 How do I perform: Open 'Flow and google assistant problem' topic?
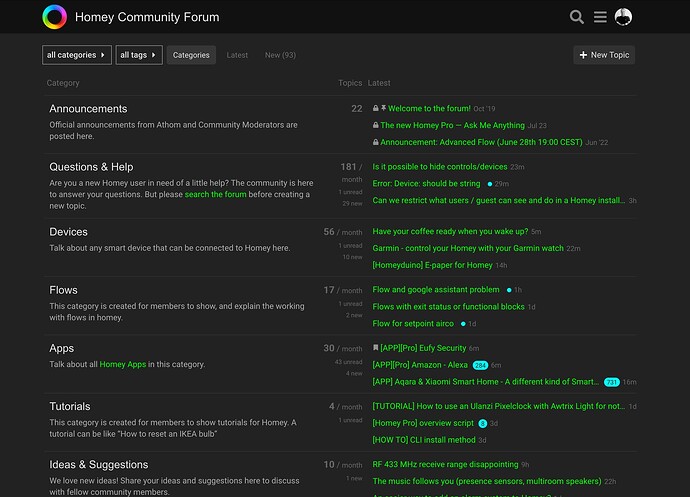pos(436,289)
